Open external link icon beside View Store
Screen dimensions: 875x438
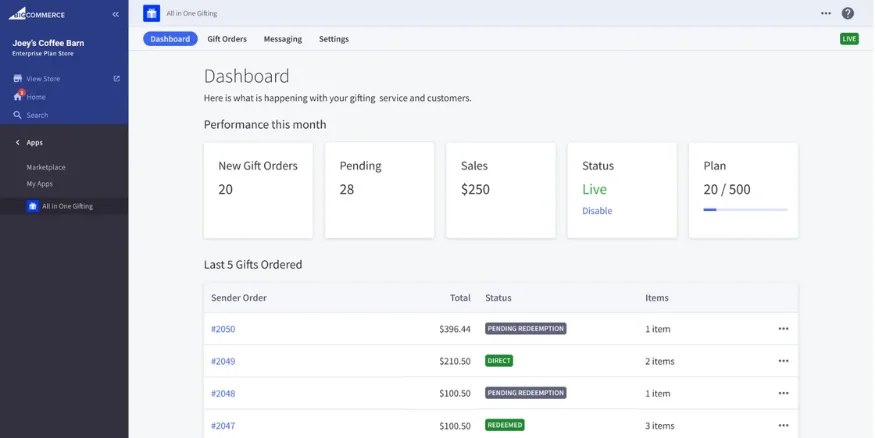[x=117, y=79]
